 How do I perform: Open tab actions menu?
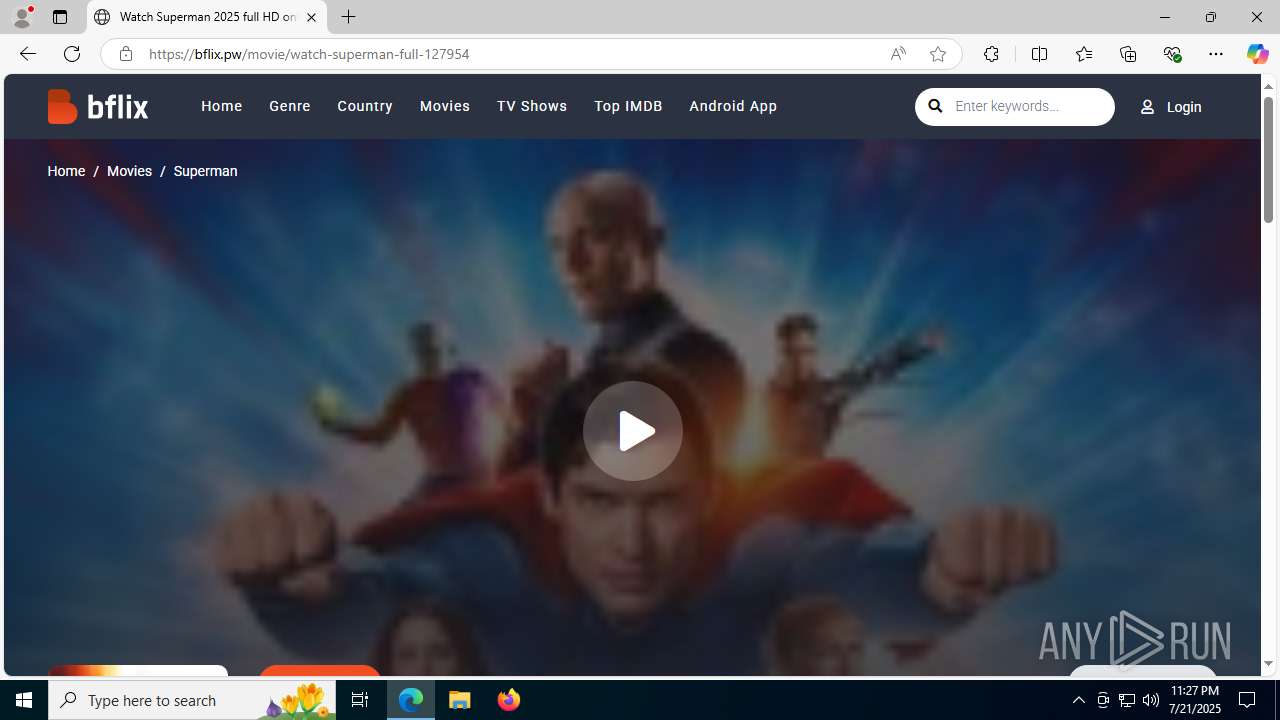[x=59, y=17]
